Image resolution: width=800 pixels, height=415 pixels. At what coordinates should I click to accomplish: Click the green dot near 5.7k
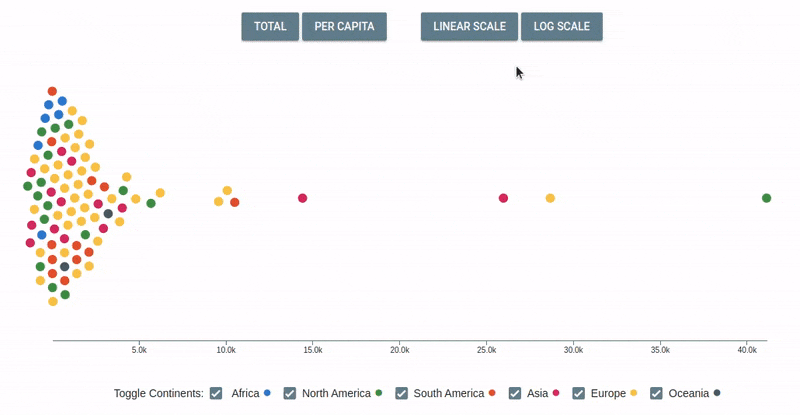tap(151, 203)
